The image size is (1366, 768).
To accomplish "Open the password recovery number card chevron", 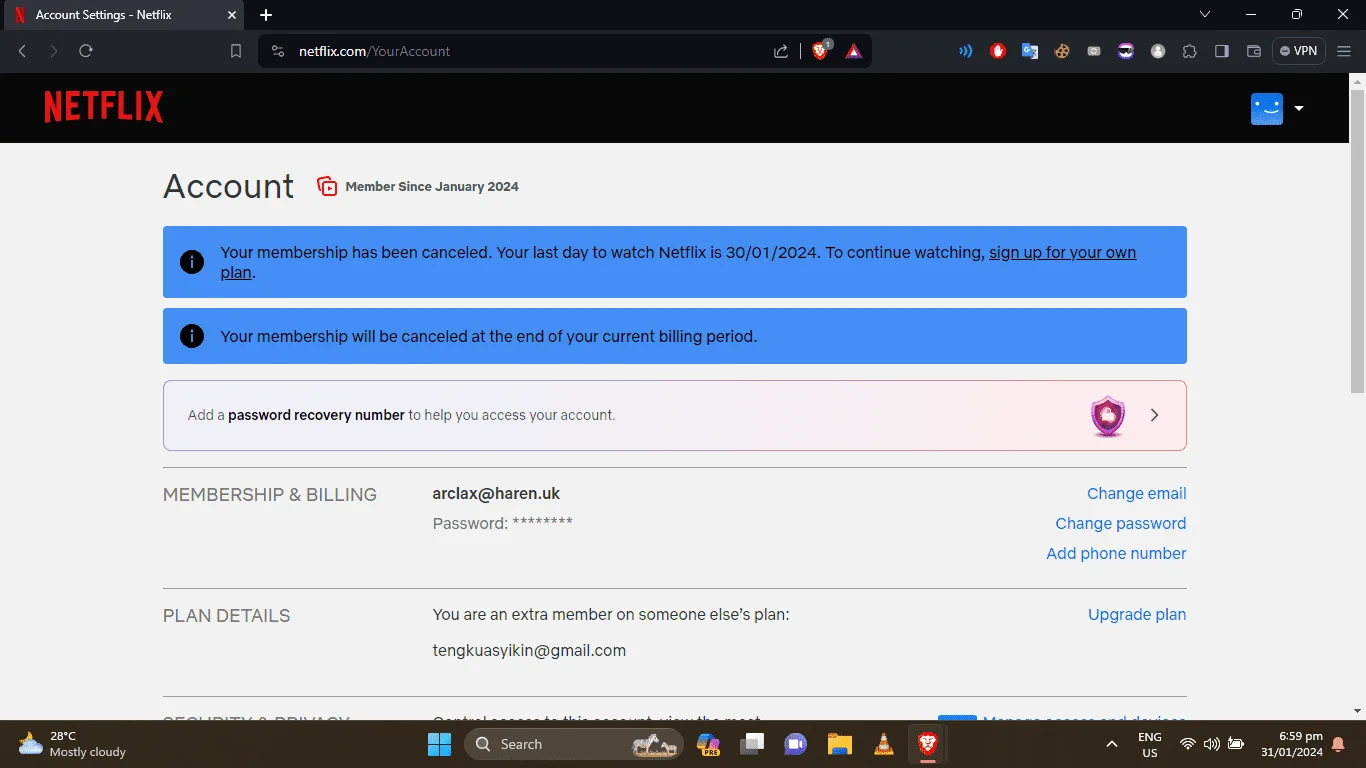I will coord(1155,415).
